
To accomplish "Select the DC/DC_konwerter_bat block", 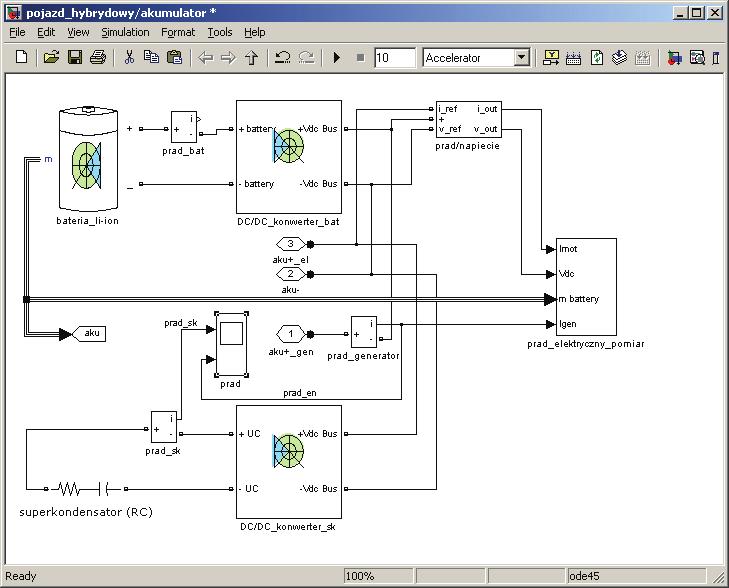I will [x=289, y=157].
